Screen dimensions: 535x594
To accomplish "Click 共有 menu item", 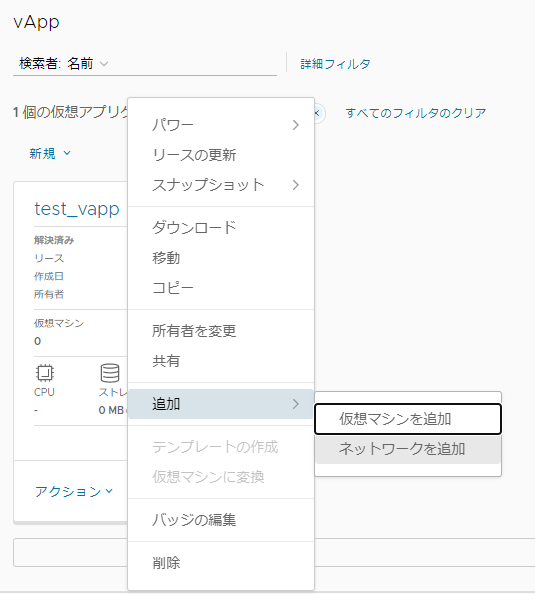I will click(221, 361).
